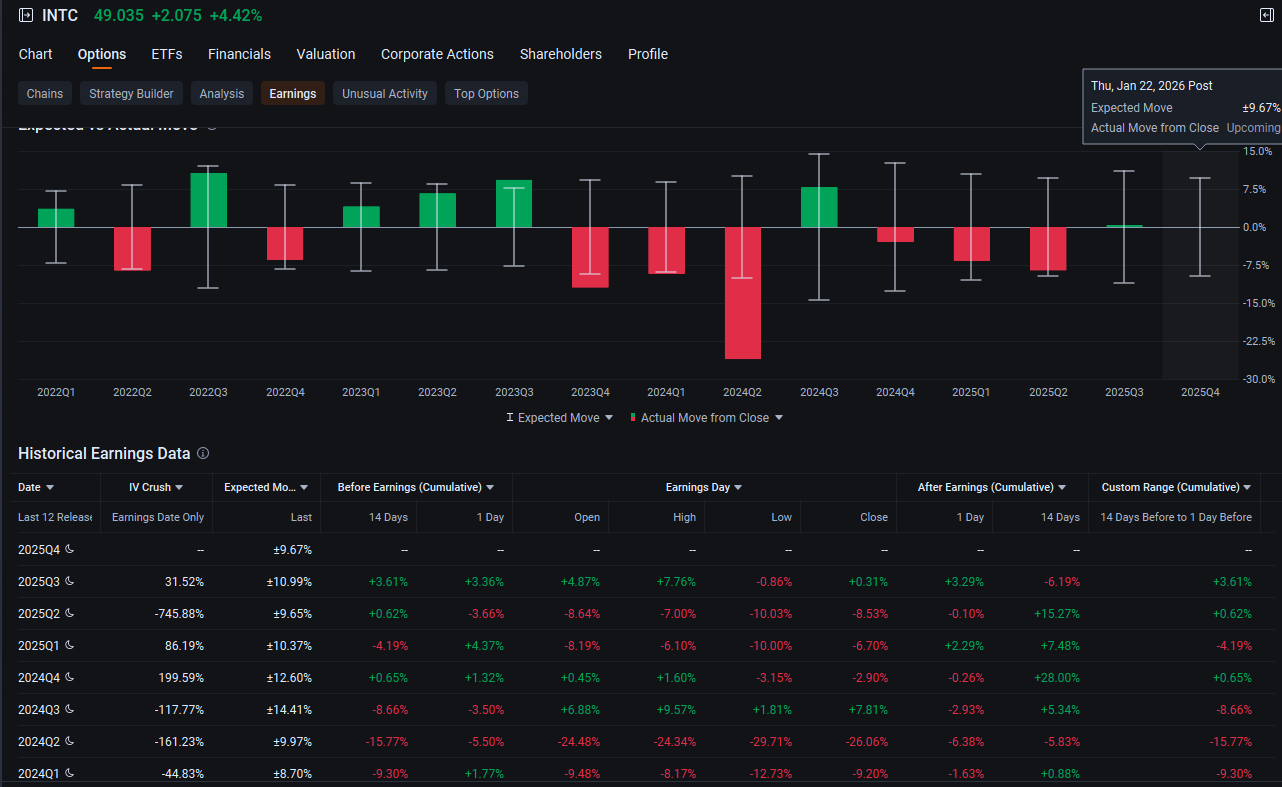The image size is (1282, 787).
Task: Click the green 2022Q3 bar in chart
Action: click(x=209, y=200)
